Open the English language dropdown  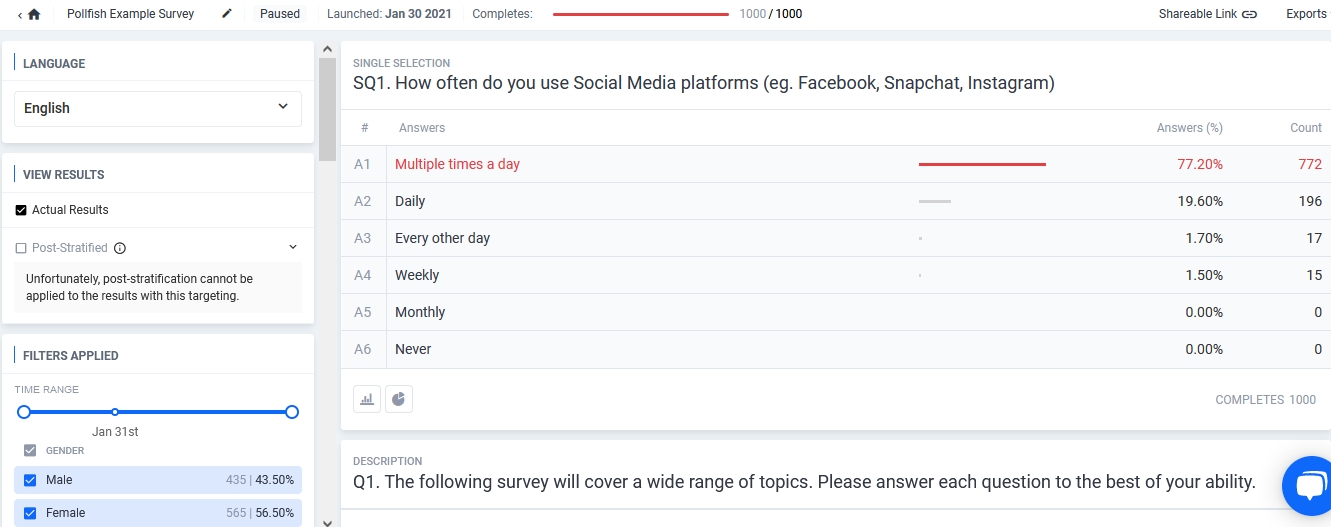[x=158, y=108]
